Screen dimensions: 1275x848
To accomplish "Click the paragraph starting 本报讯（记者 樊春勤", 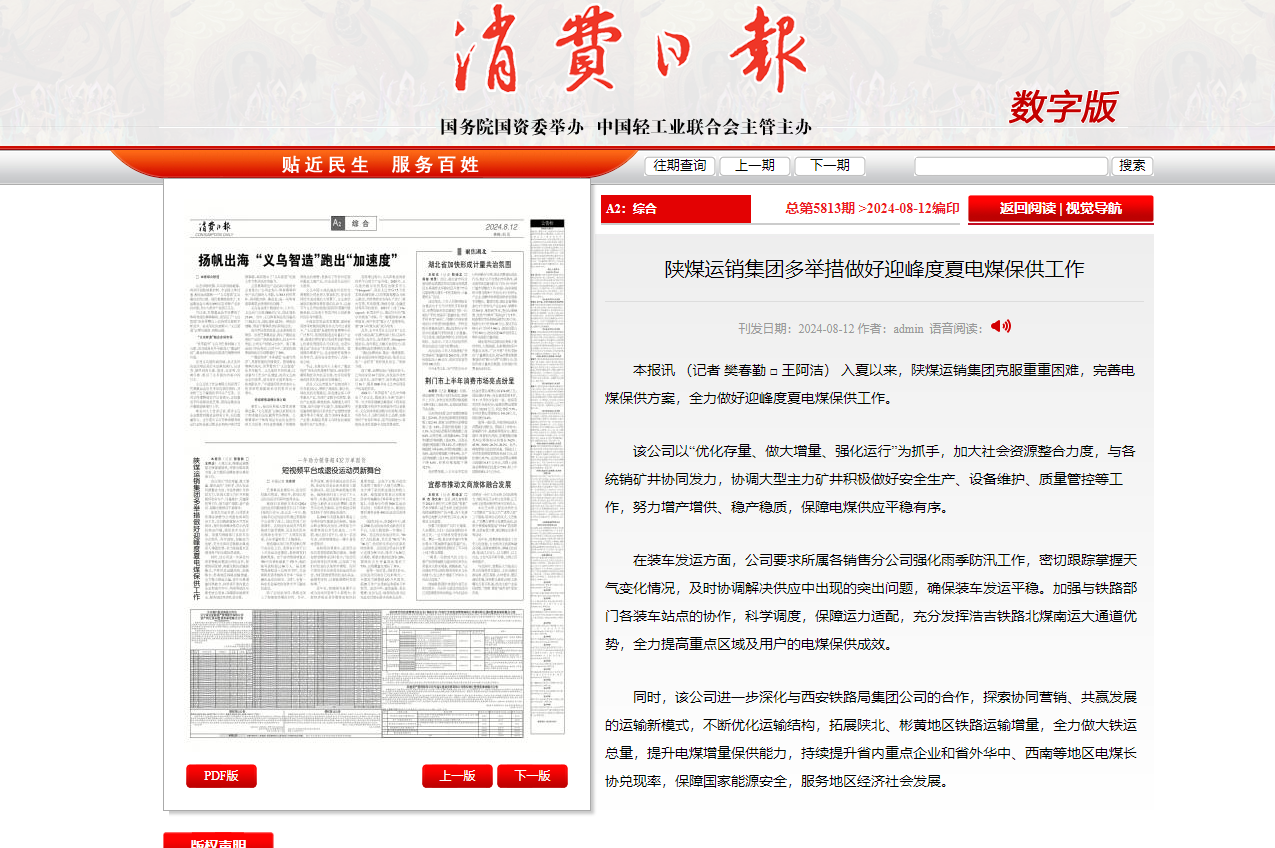I will 870,384.
